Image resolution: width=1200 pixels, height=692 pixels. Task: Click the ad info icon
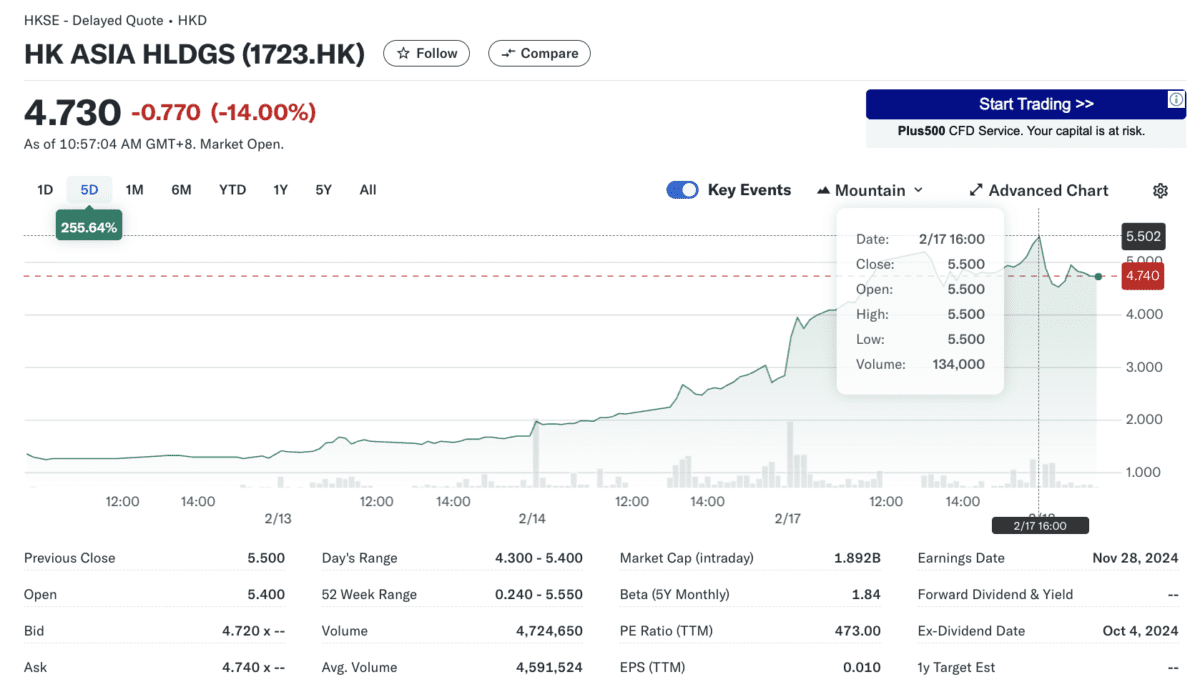pyautogui.click(x=1176, y=99)
